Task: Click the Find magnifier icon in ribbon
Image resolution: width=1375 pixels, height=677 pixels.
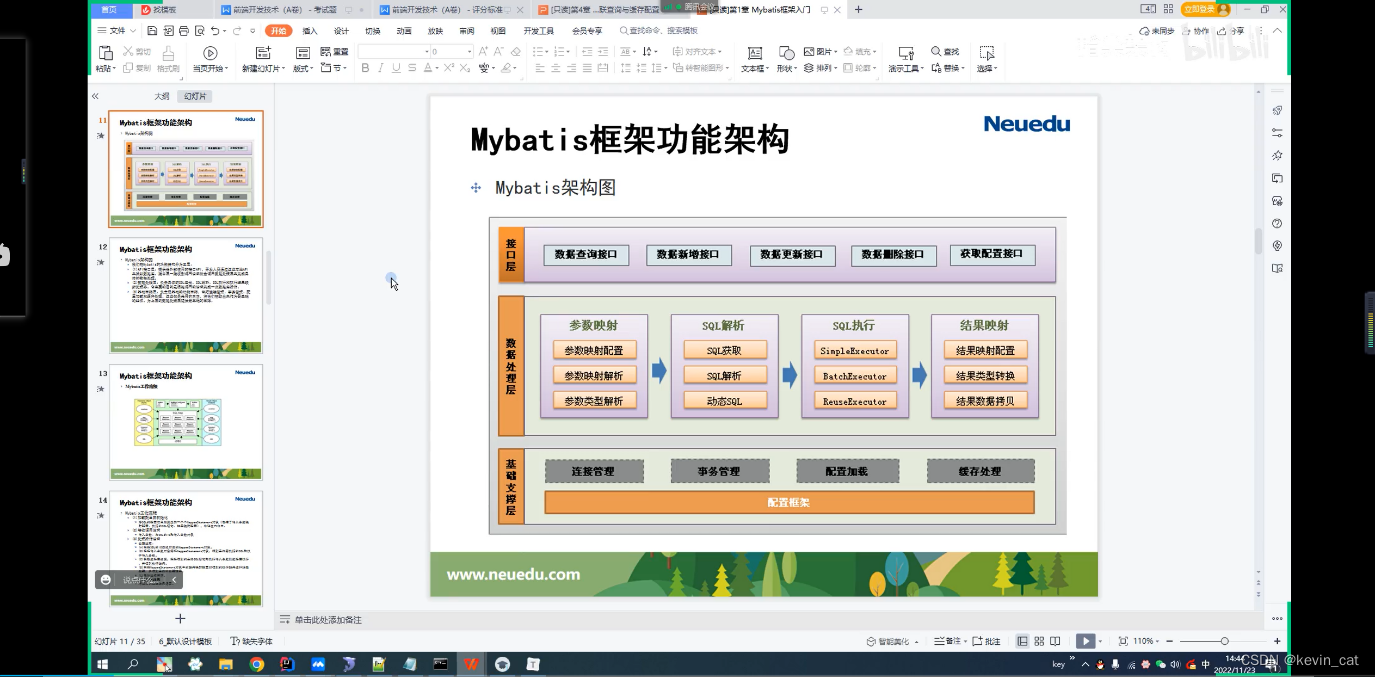Action: [937, 51]
